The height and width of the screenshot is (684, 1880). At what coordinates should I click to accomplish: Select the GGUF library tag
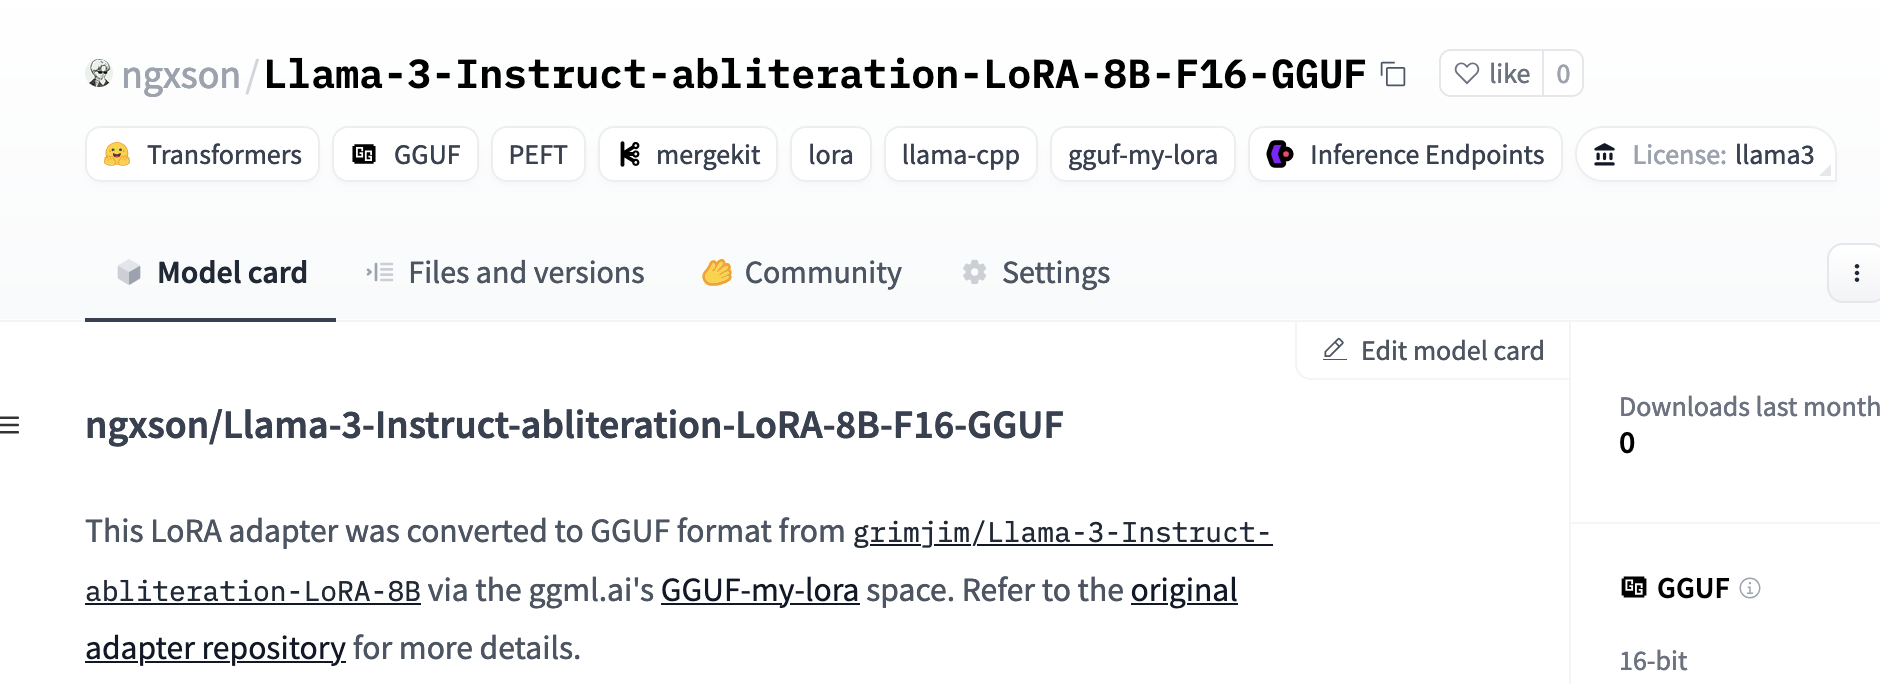coord(406,155)
